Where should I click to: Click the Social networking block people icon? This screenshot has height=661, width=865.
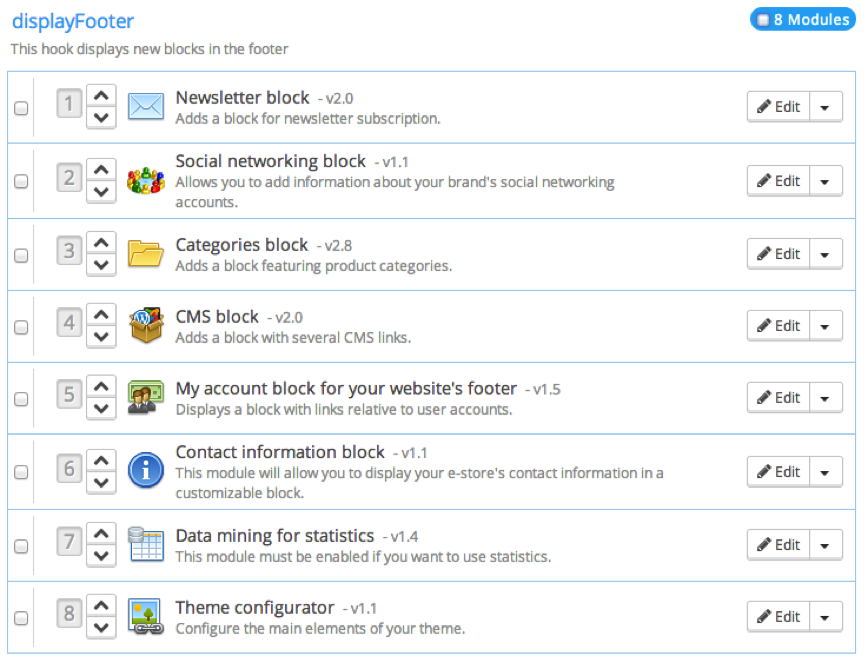tap(146, 180)
